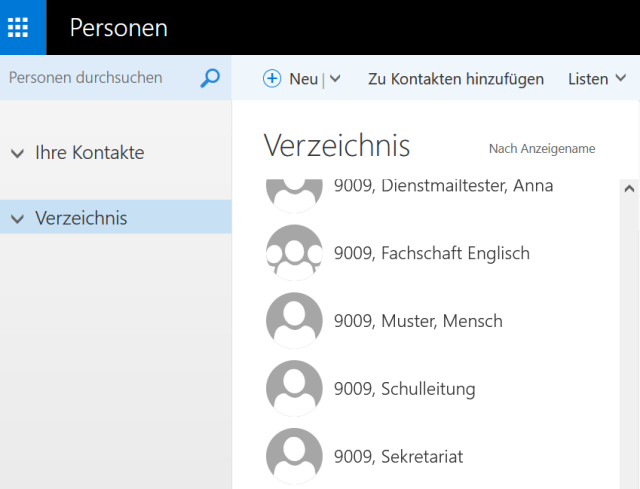Open the Listen dropdown menu

[x=597, y=79]
